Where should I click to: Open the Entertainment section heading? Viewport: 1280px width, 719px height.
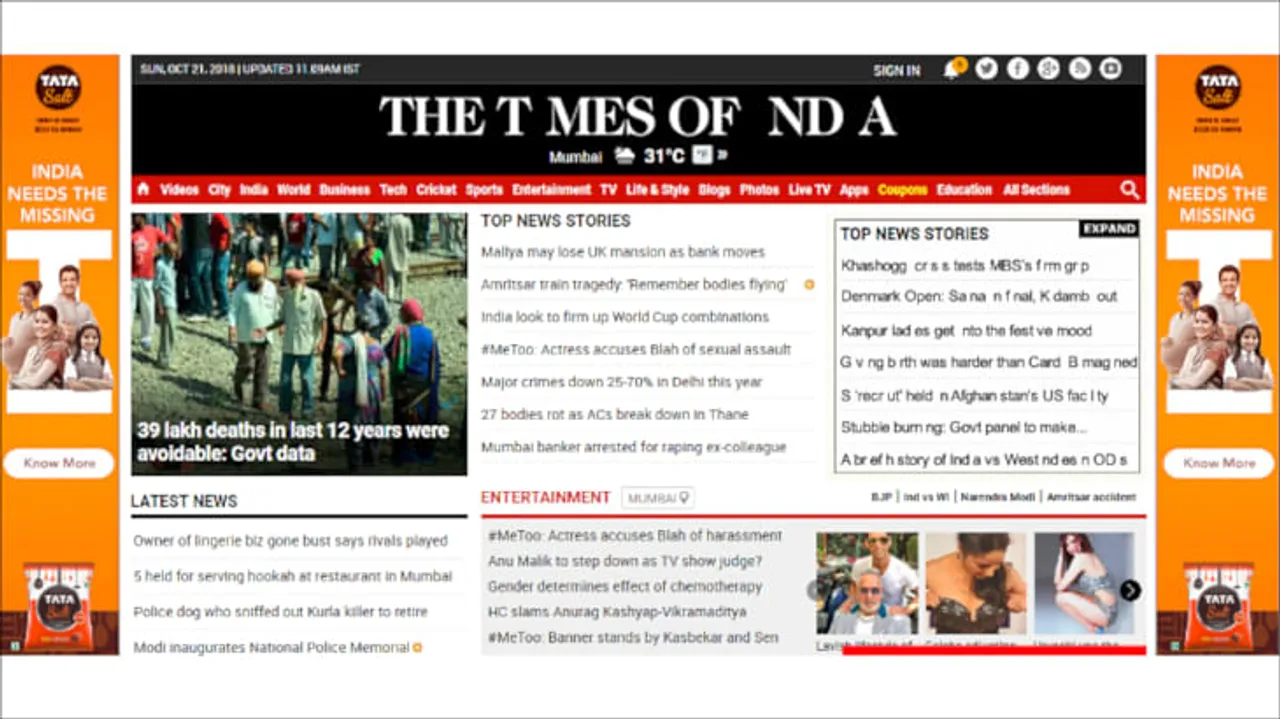pos(545,497)
